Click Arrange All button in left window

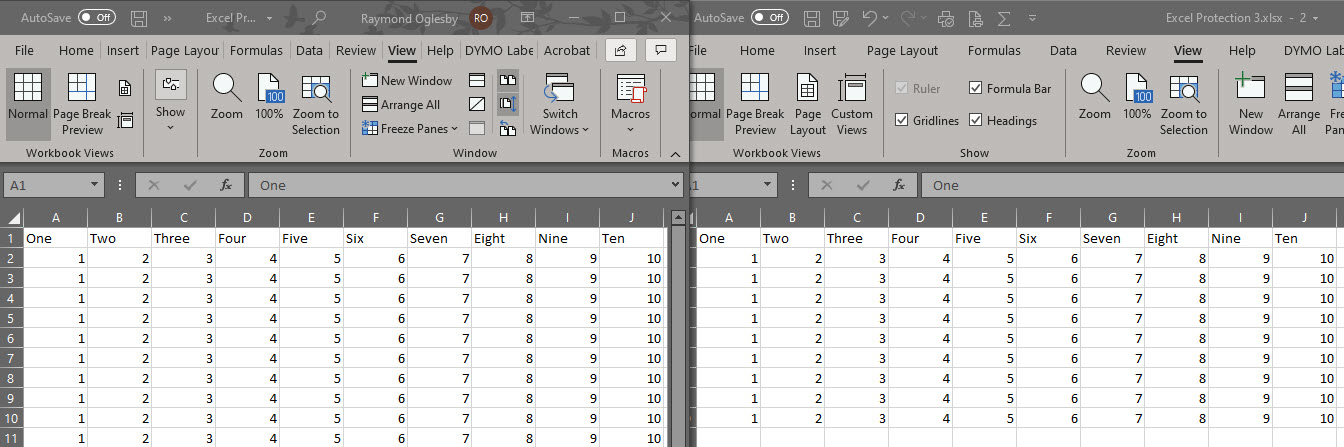click(x=400, y=104)
